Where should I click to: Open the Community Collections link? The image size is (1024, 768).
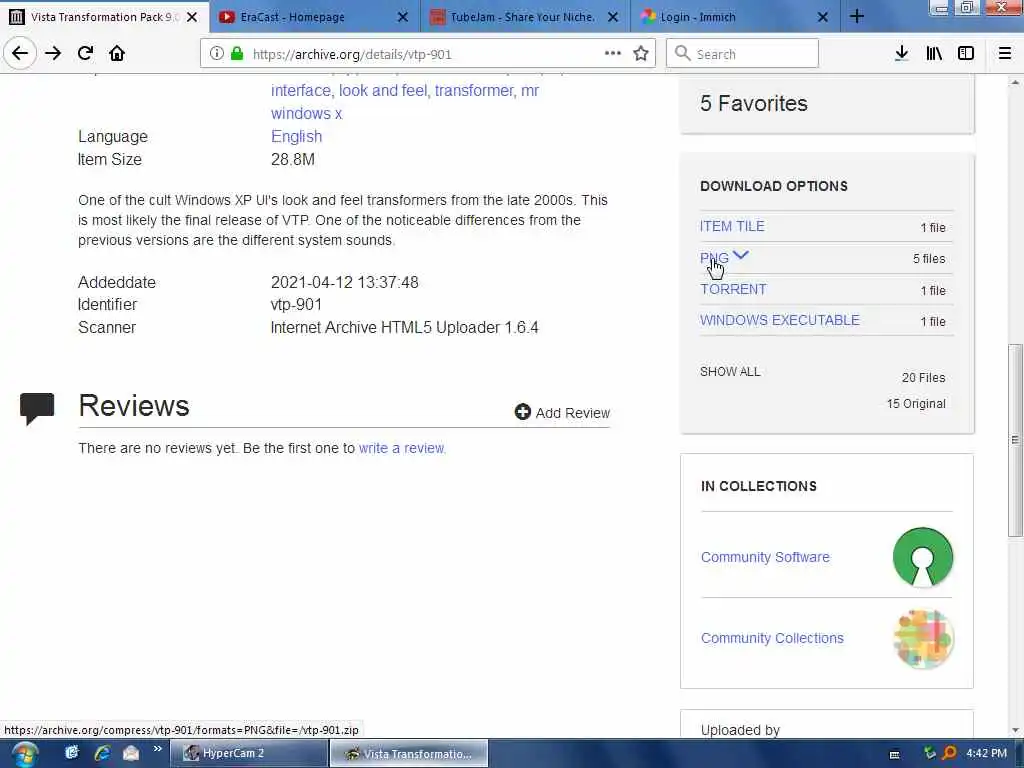[x=772, y=638]
